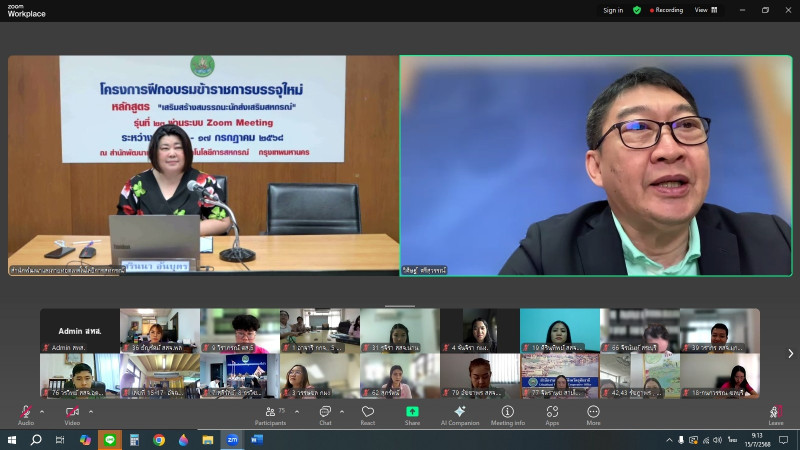Image resolution: width=800 pixels, height=450 pixels.
Task: Click green encryption shield icon
Action: pyautogui.click(x=637, y=10)
